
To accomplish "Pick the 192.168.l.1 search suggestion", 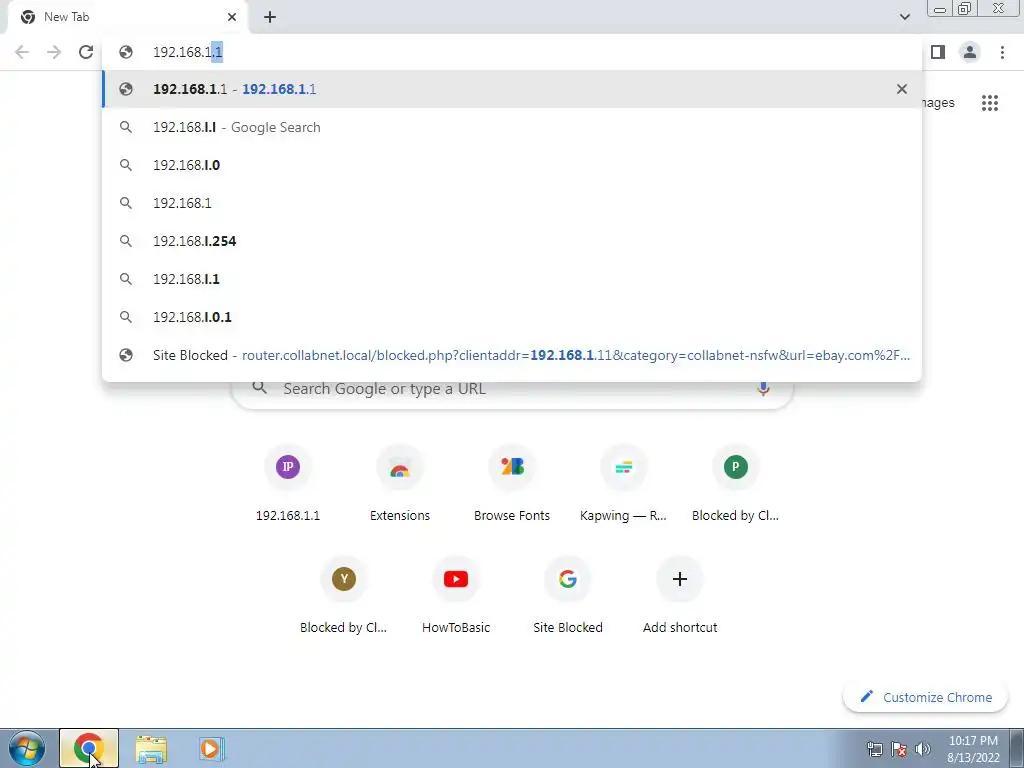I will 512,279.
